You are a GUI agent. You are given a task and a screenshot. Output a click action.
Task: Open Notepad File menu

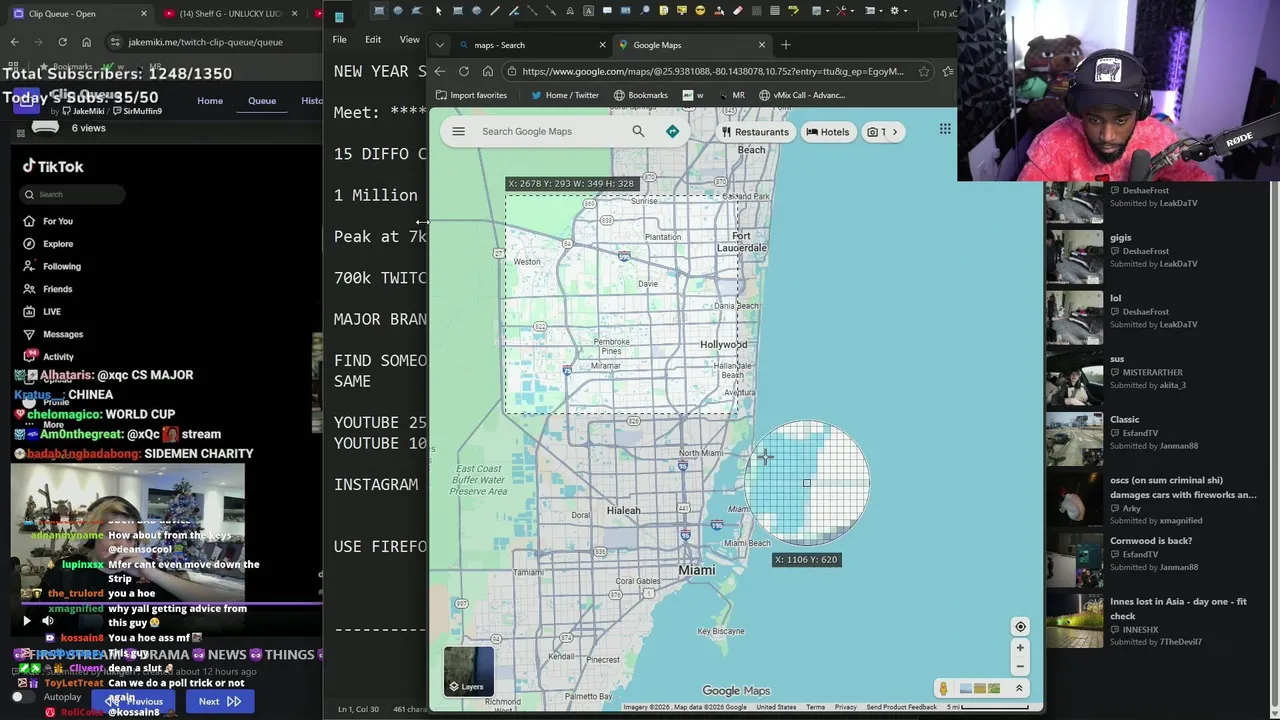tap(340, 40)
